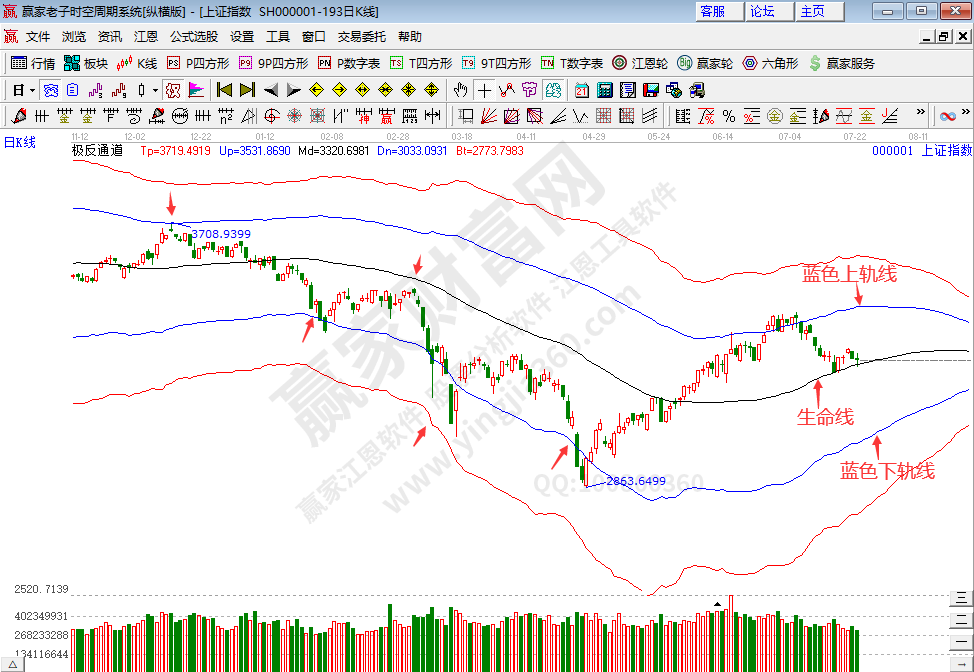Viewport: 974px width, 672px height.
Task: Open the 行情 market quotes view
Action: tap(33, 63)
